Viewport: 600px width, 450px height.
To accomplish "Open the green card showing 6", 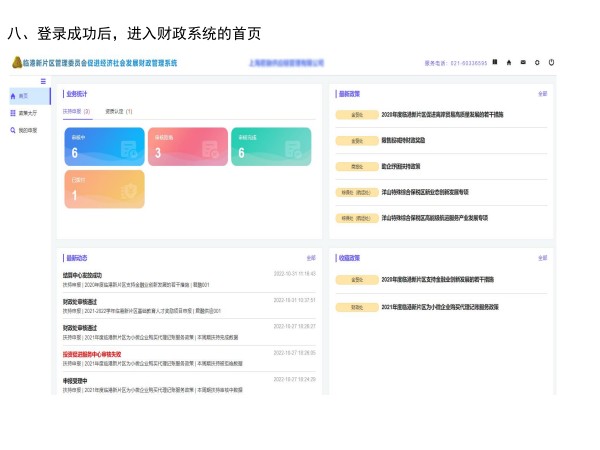I will [271, 147].
